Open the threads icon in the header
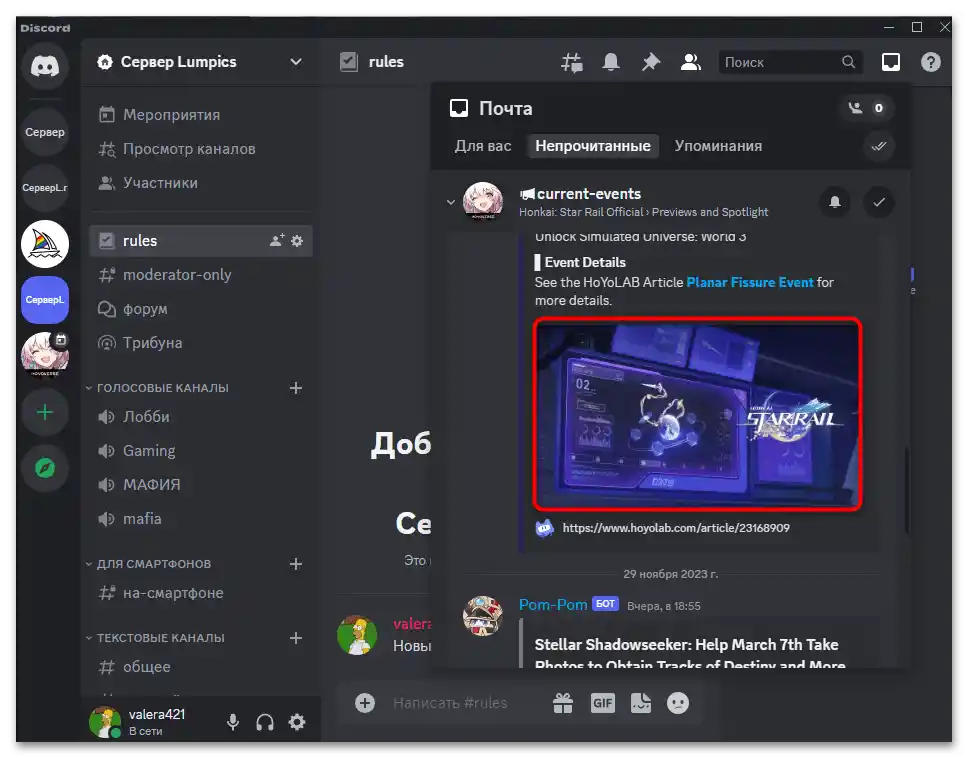This screenshot has height=758, width=968. coord(572,62)
